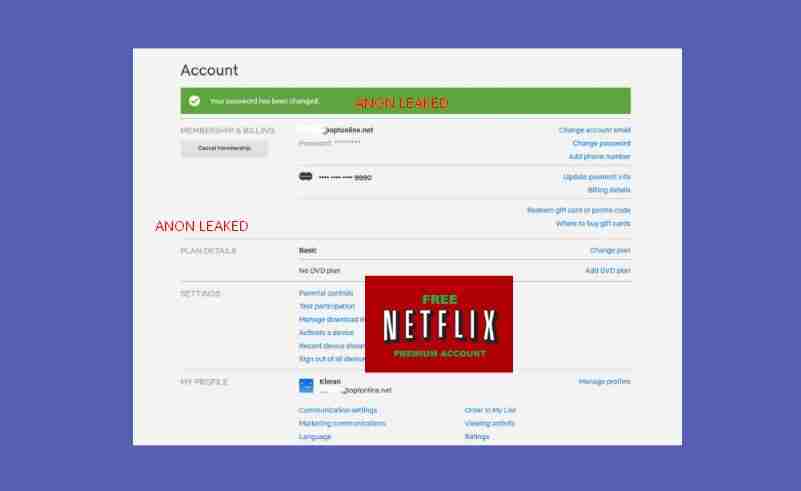Click the email shown under the profile name
The image size is (801, 491).
point(356,390)
